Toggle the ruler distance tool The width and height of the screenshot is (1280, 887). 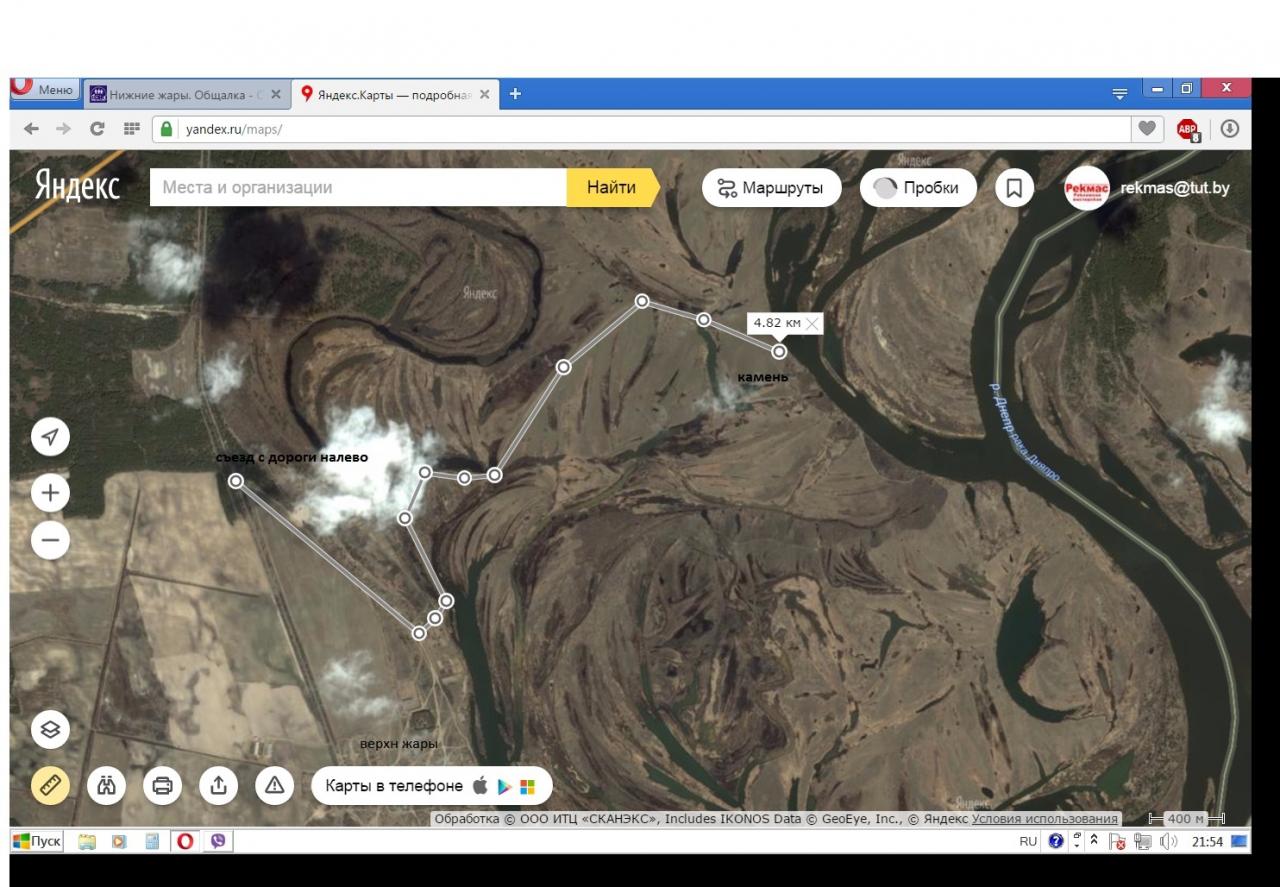pyautogui.click(x=50, y=786)
